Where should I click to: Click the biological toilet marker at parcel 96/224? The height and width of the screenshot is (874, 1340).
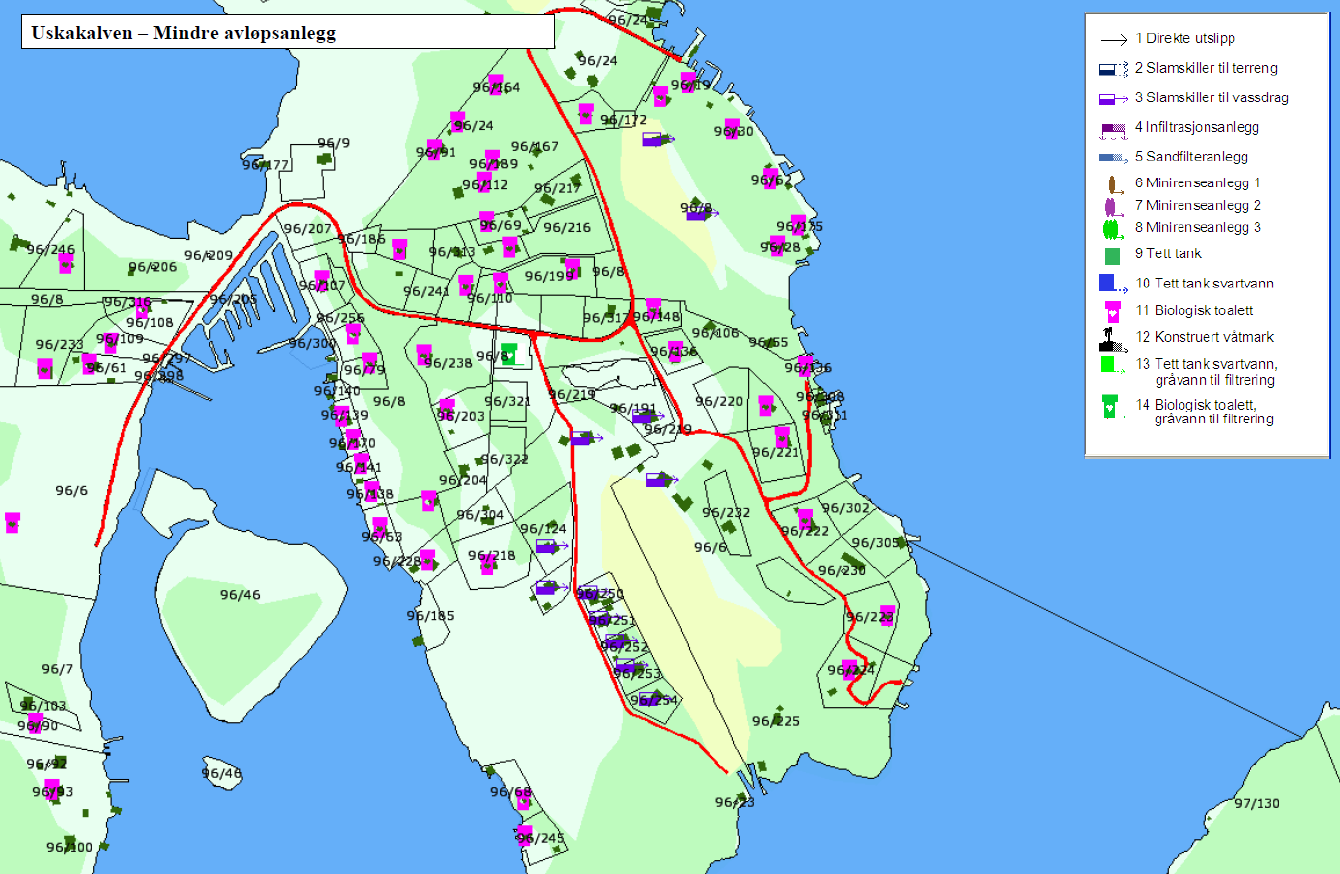pyautogui.click(x=849, y=669)
